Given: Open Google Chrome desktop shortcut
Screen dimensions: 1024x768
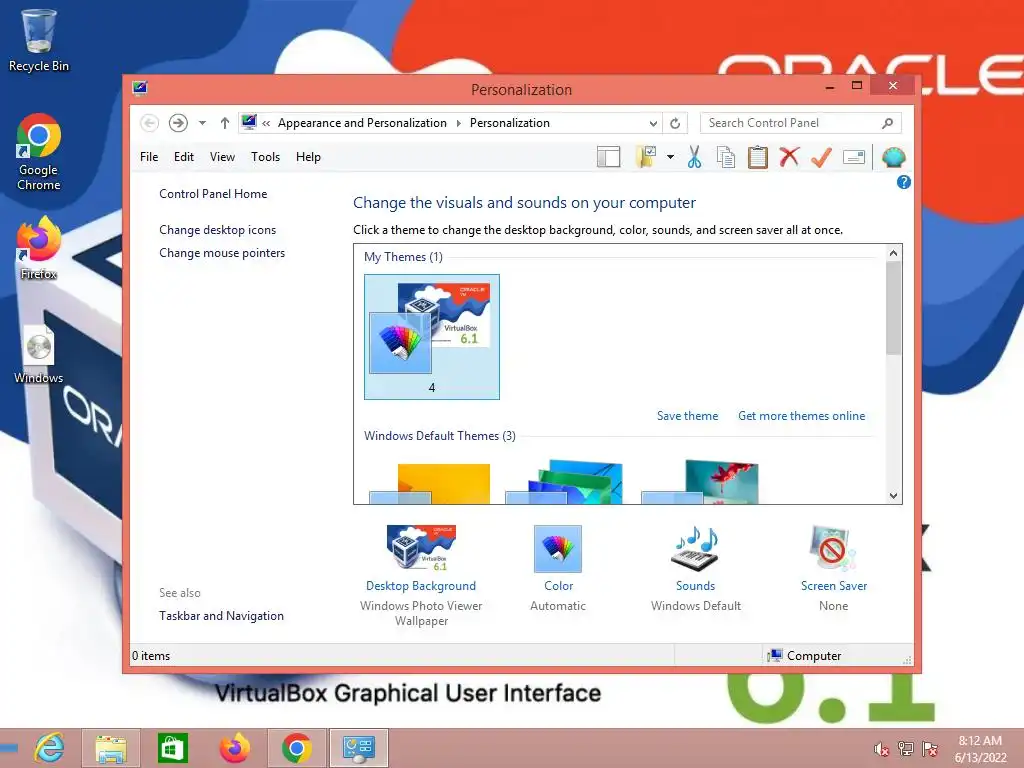Looking at the screenshot, I should [39, 152].
